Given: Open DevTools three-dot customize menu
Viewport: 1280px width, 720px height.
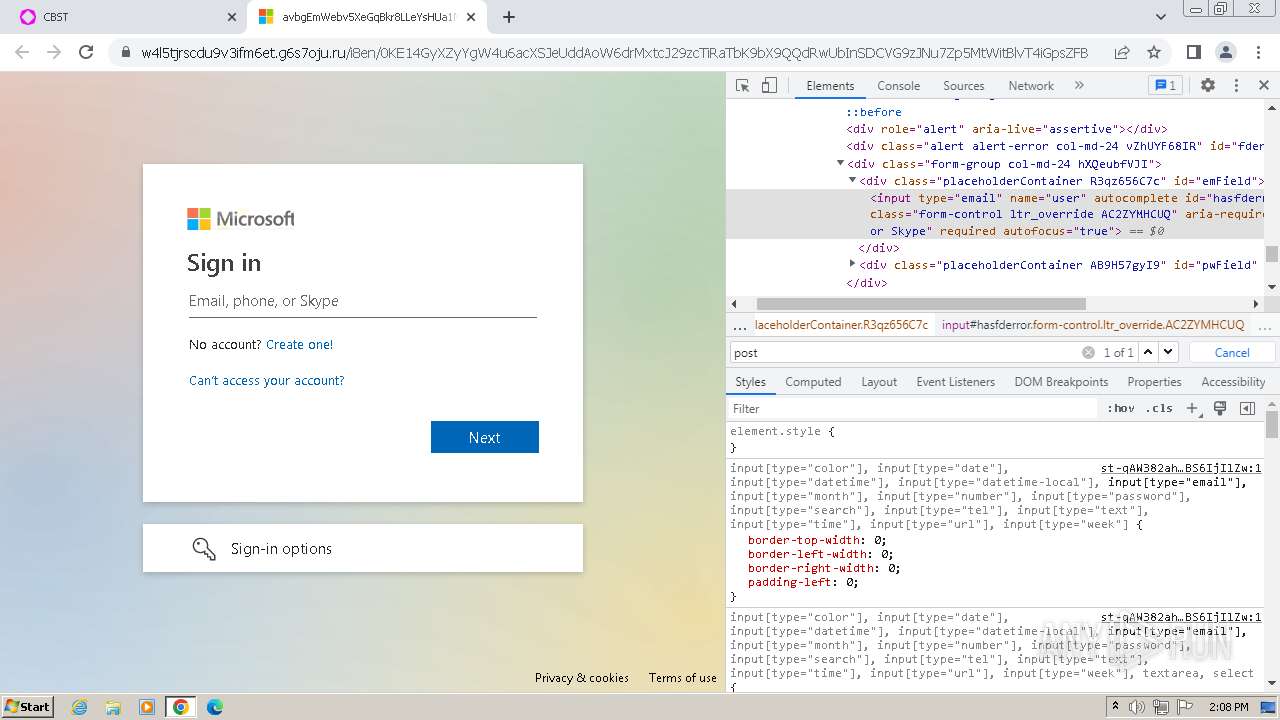Looking at the screenshot, I should [x=1236, y=86].
